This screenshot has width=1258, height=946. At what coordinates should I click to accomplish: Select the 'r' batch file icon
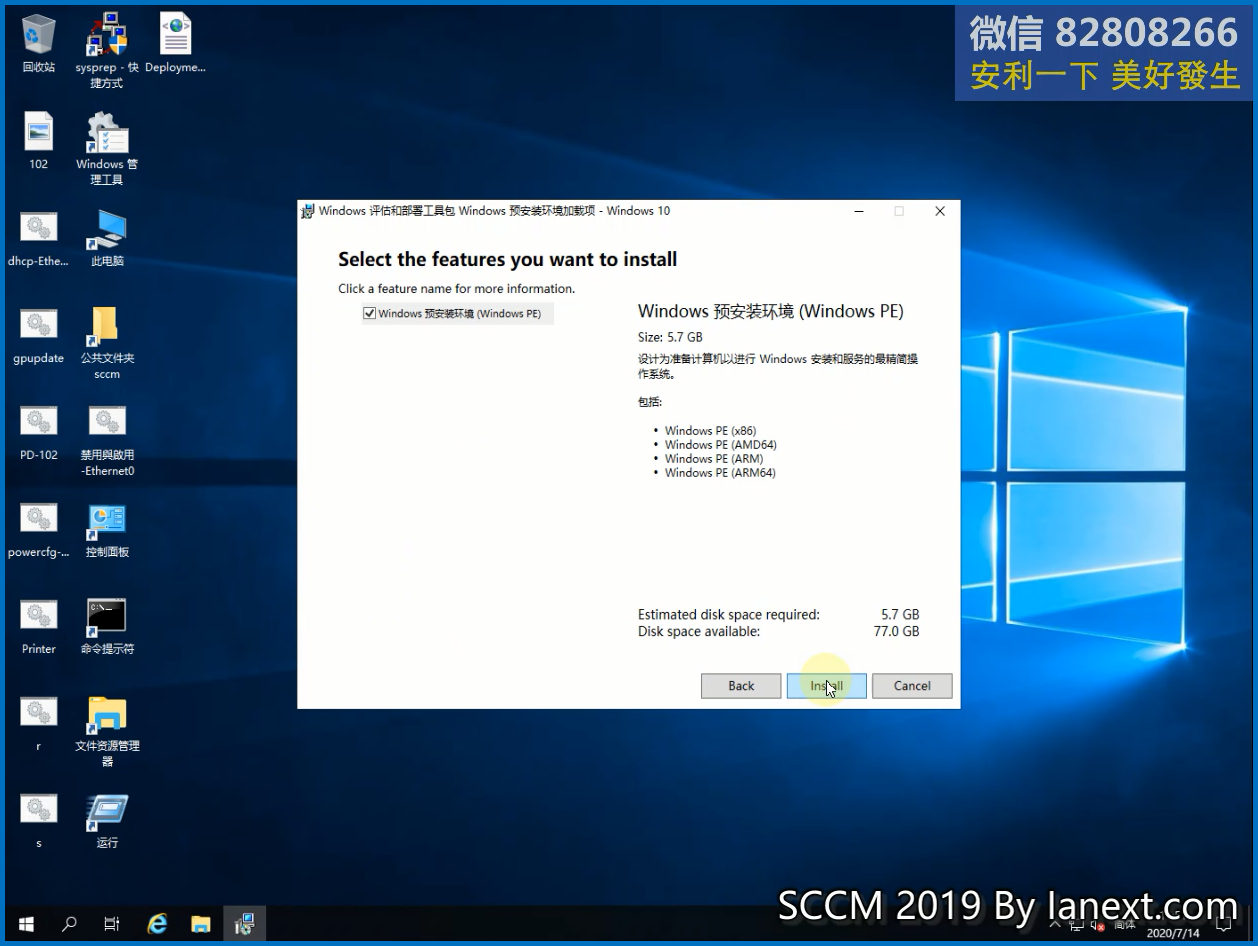[x=38, y=723]
